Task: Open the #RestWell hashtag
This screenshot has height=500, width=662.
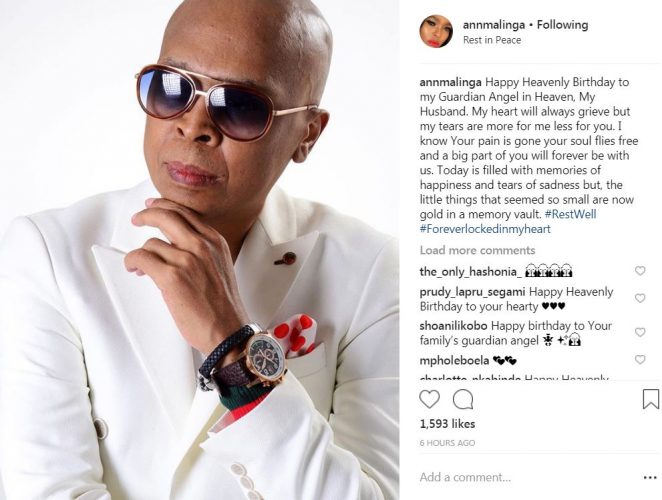Action: pos(570,214)
